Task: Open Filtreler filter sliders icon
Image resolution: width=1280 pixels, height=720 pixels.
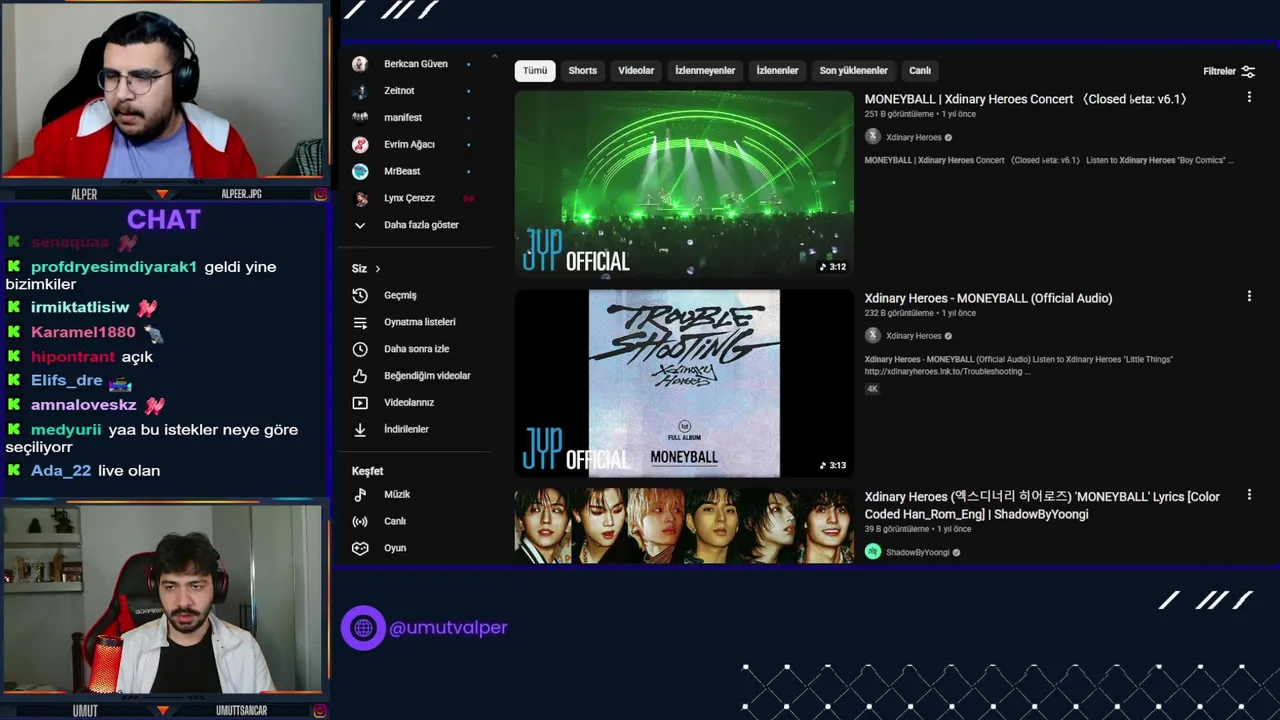Action: pos(1248,71)
